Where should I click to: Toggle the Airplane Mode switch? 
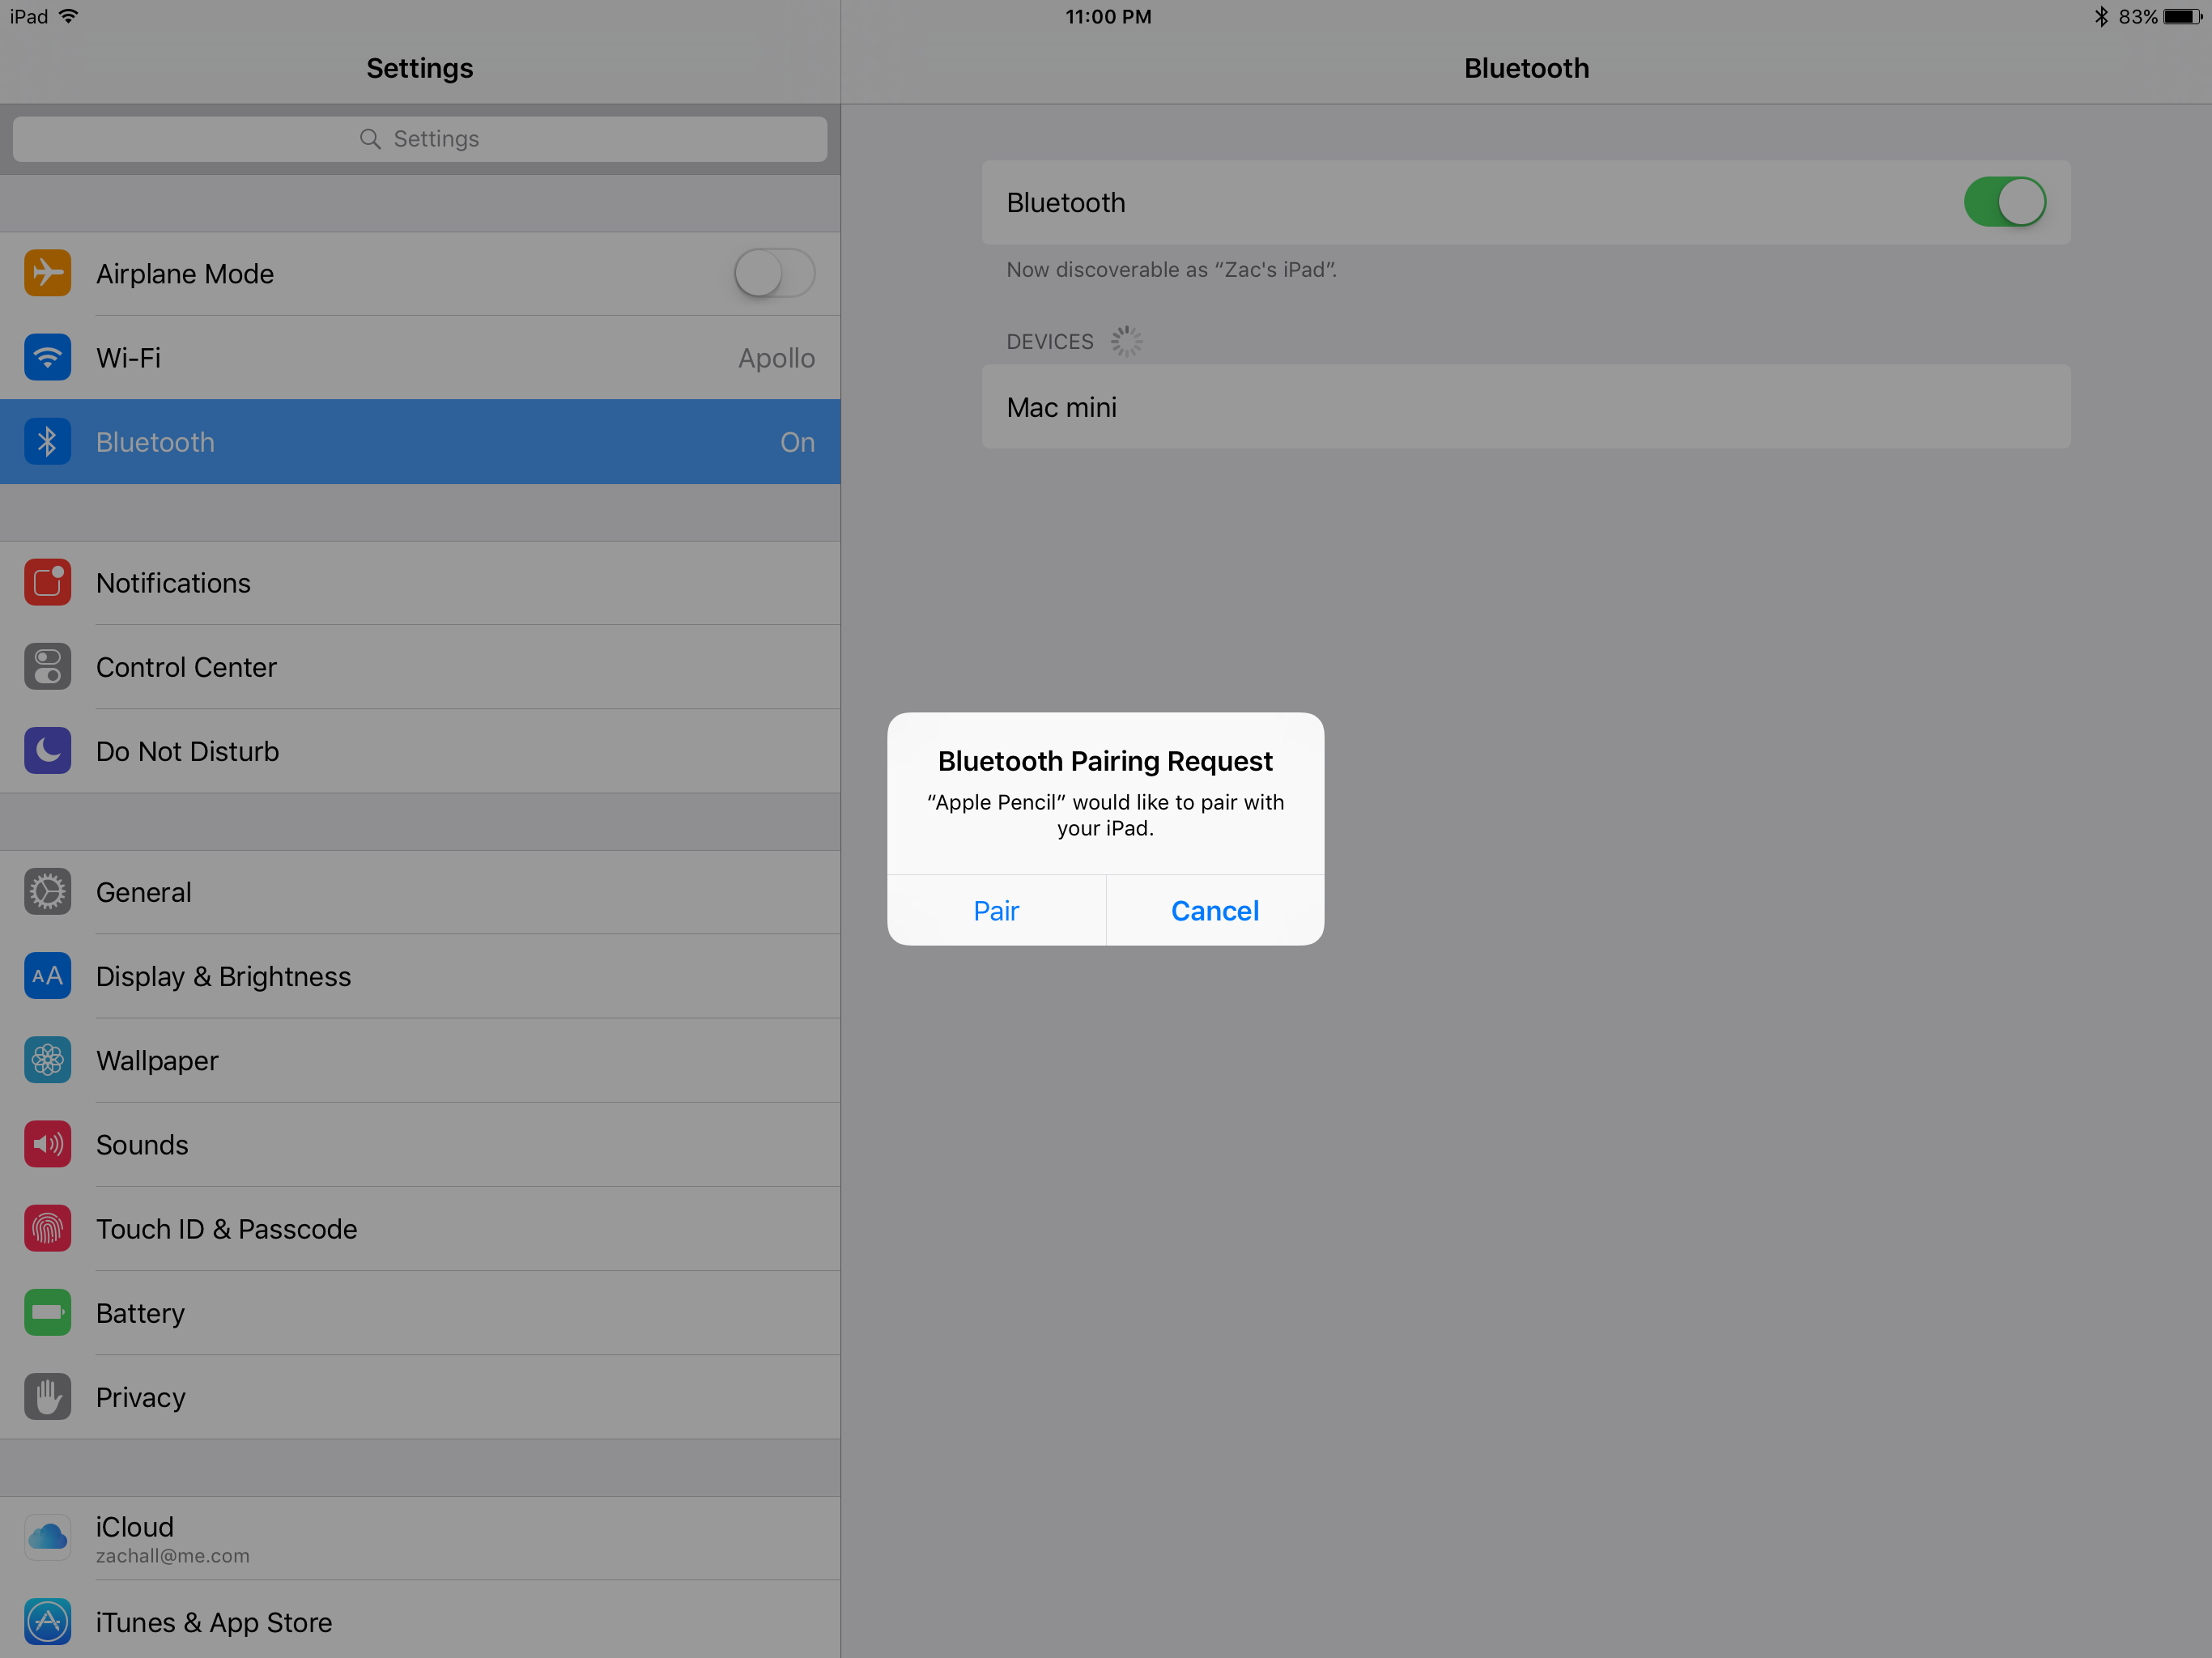click(x=774, y=273)
